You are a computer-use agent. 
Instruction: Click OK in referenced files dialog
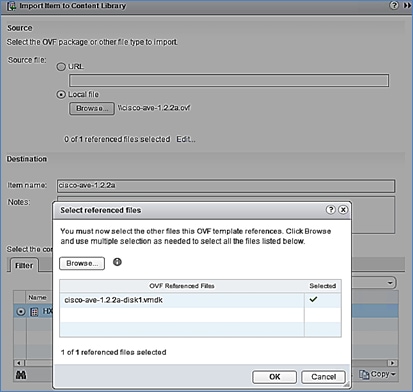(x=275, y=377)
